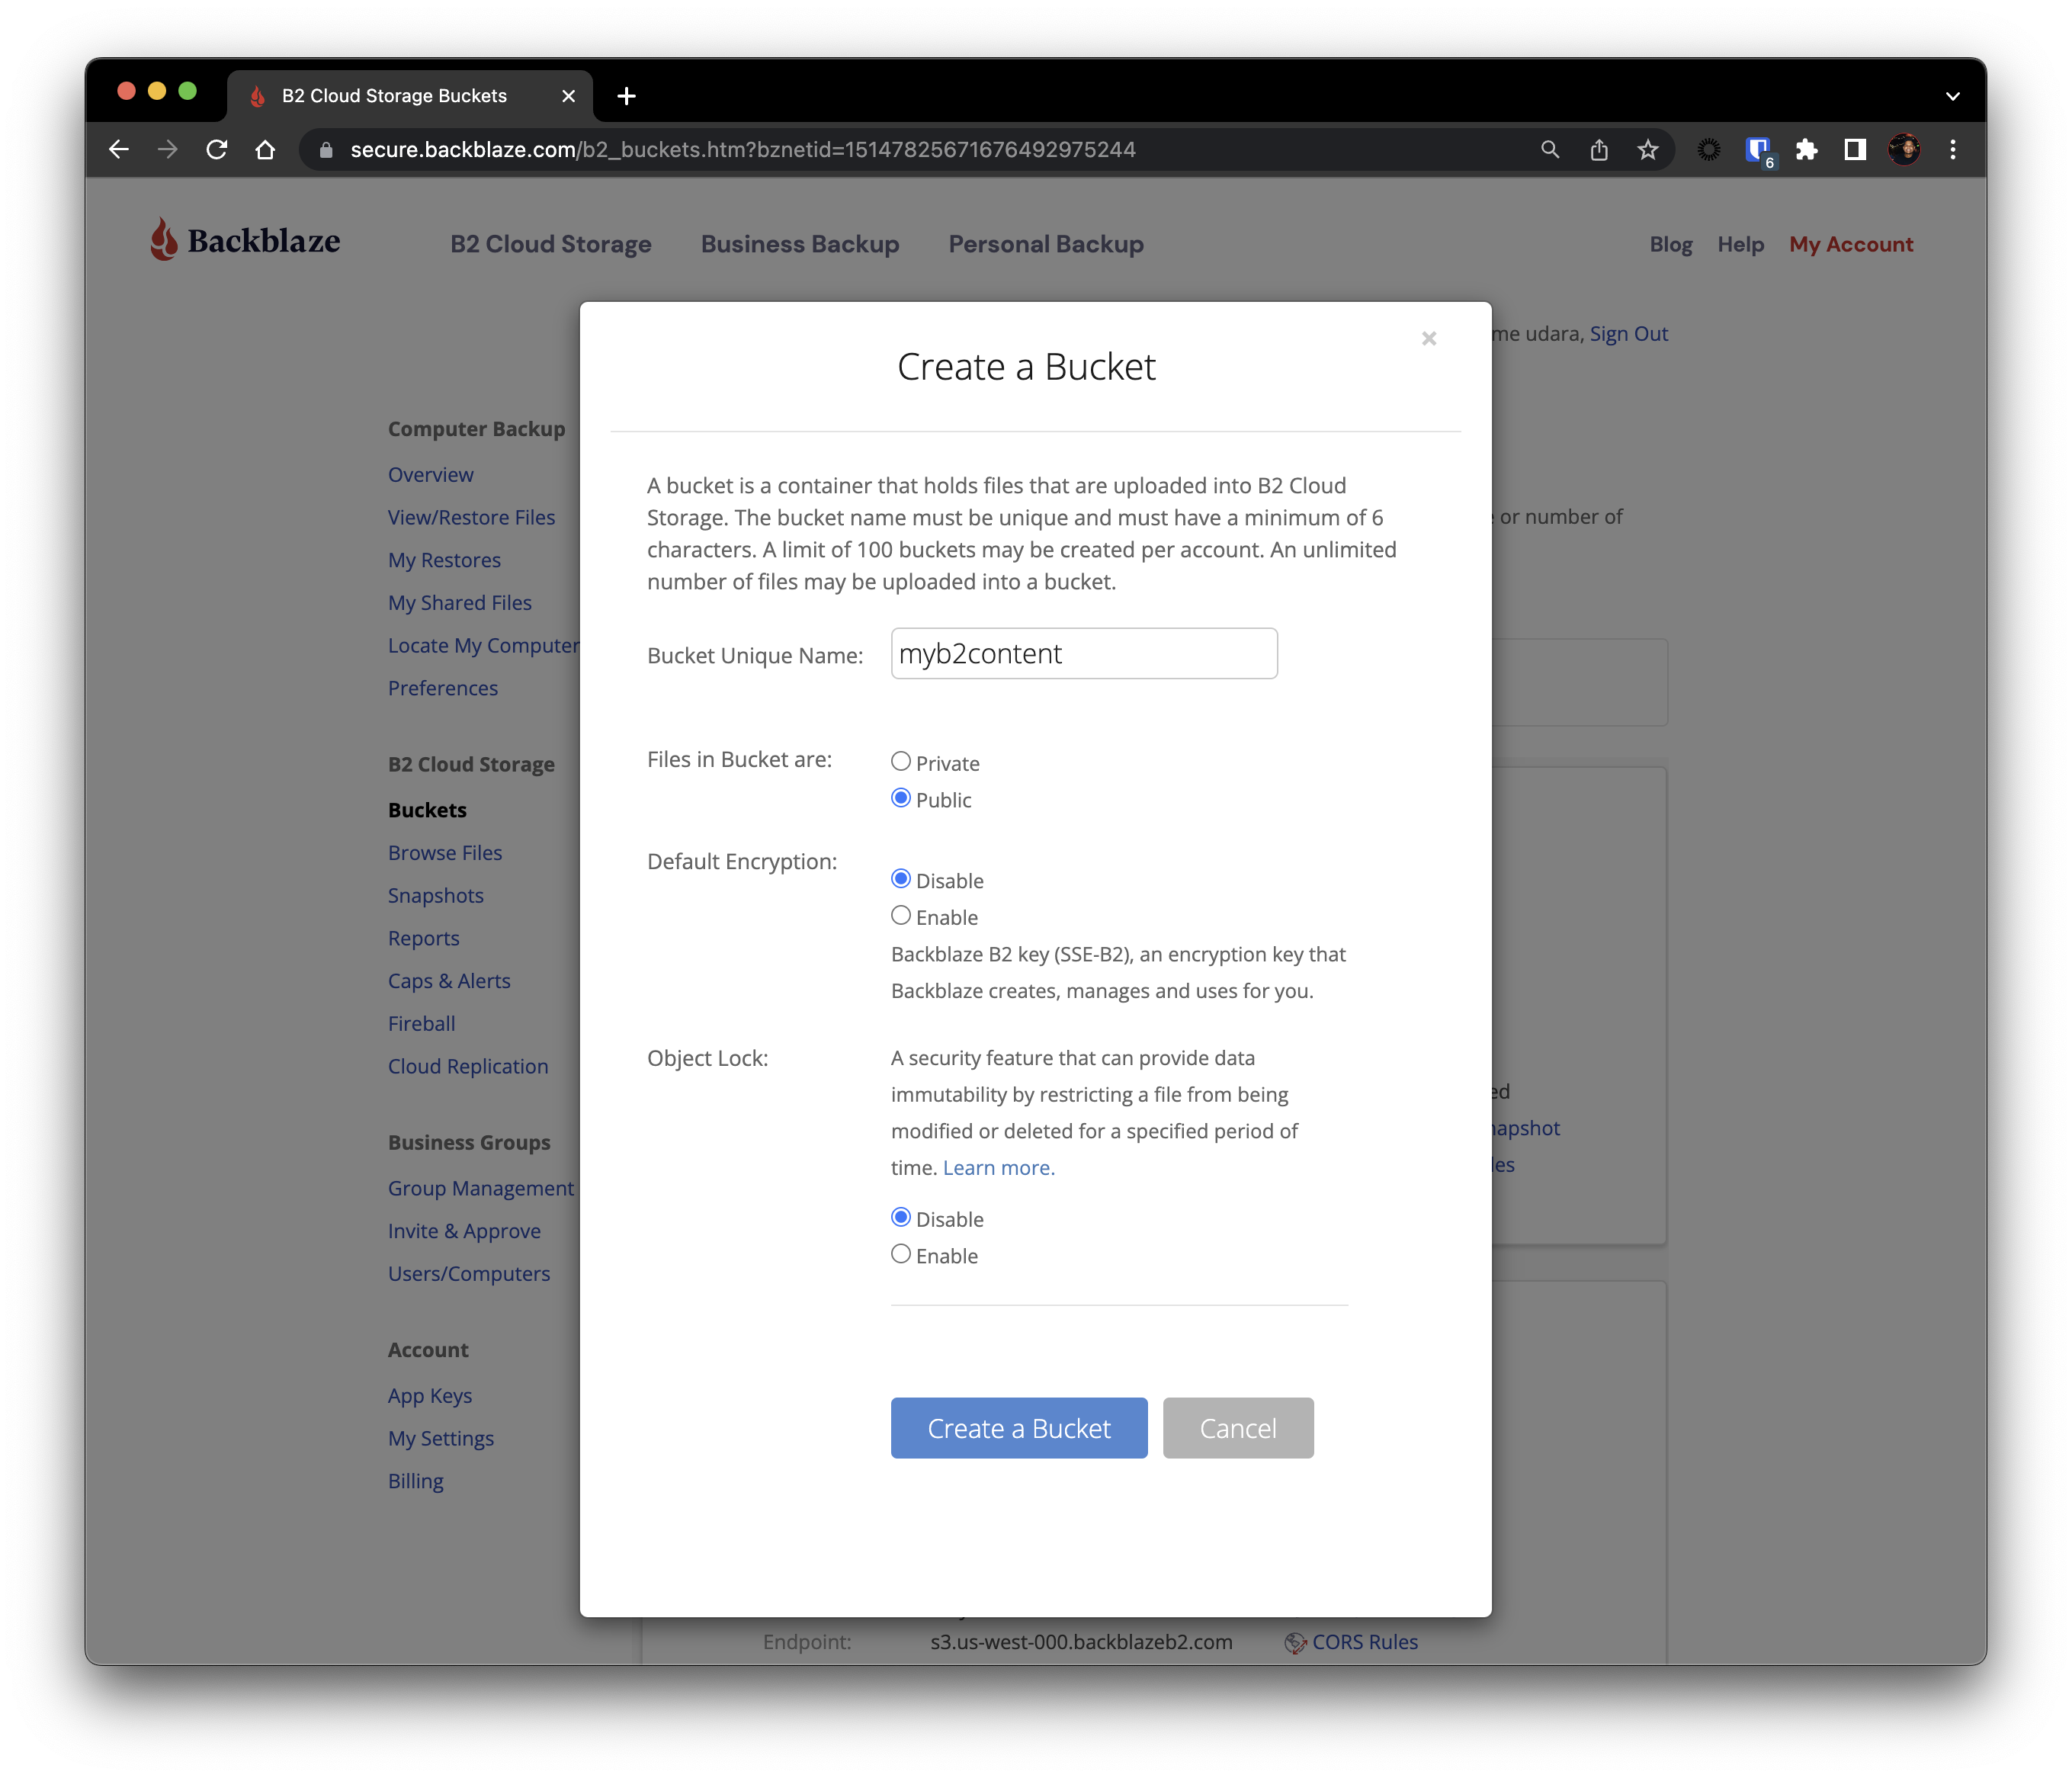
Task: Reload the page using the refresh icon
Action: (217, 149)
